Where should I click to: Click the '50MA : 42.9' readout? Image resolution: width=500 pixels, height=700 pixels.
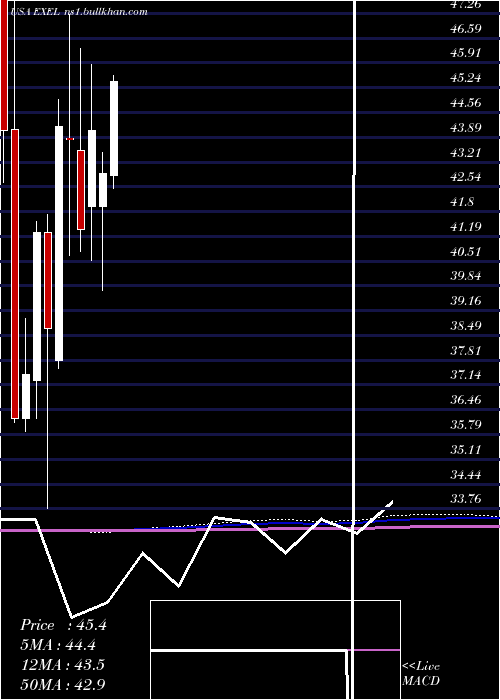click(x=63, y=684)
